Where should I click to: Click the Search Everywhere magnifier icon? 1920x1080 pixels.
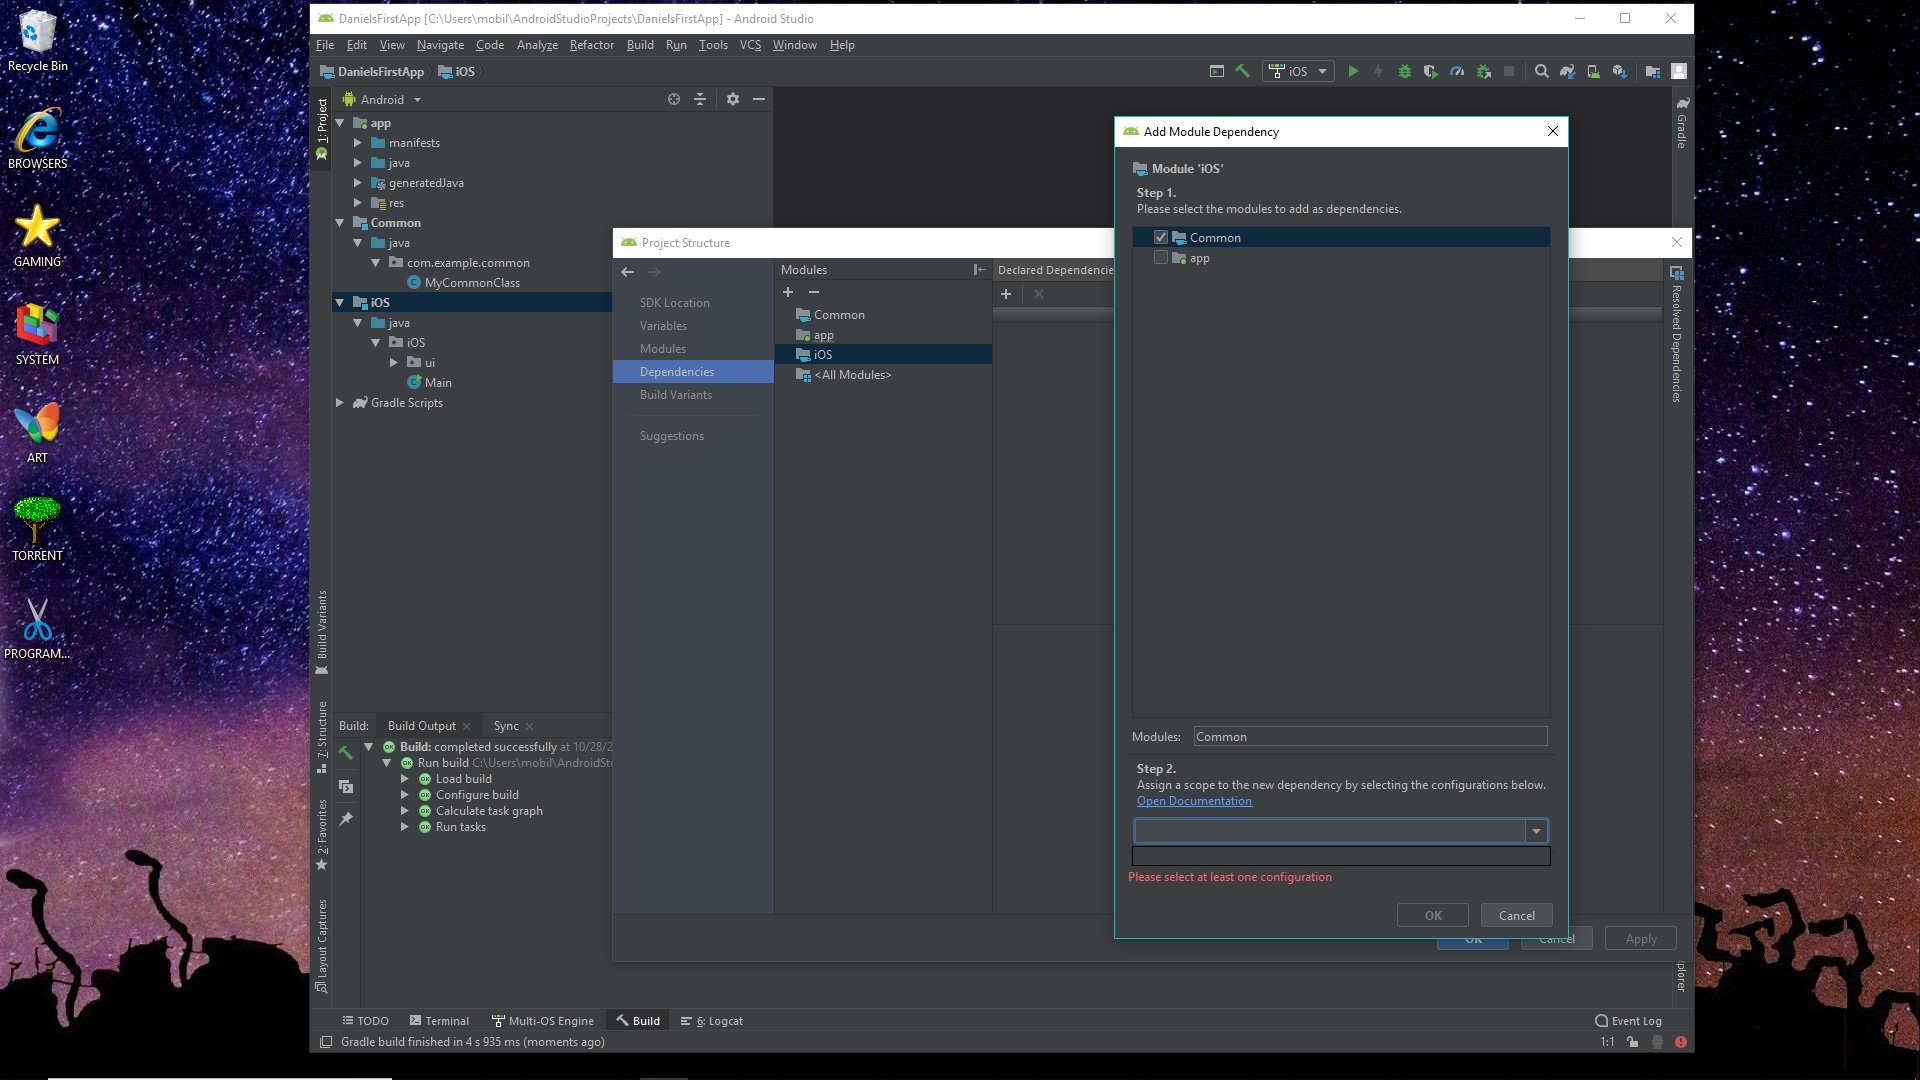[x=1541, y=71]
